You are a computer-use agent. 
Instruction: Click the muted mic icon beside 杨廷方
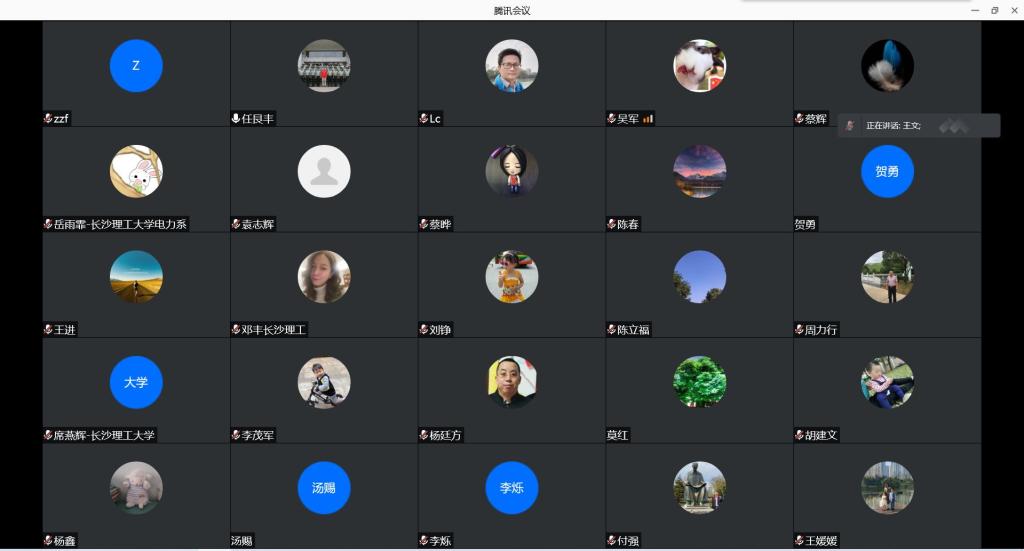click(424, 435)
